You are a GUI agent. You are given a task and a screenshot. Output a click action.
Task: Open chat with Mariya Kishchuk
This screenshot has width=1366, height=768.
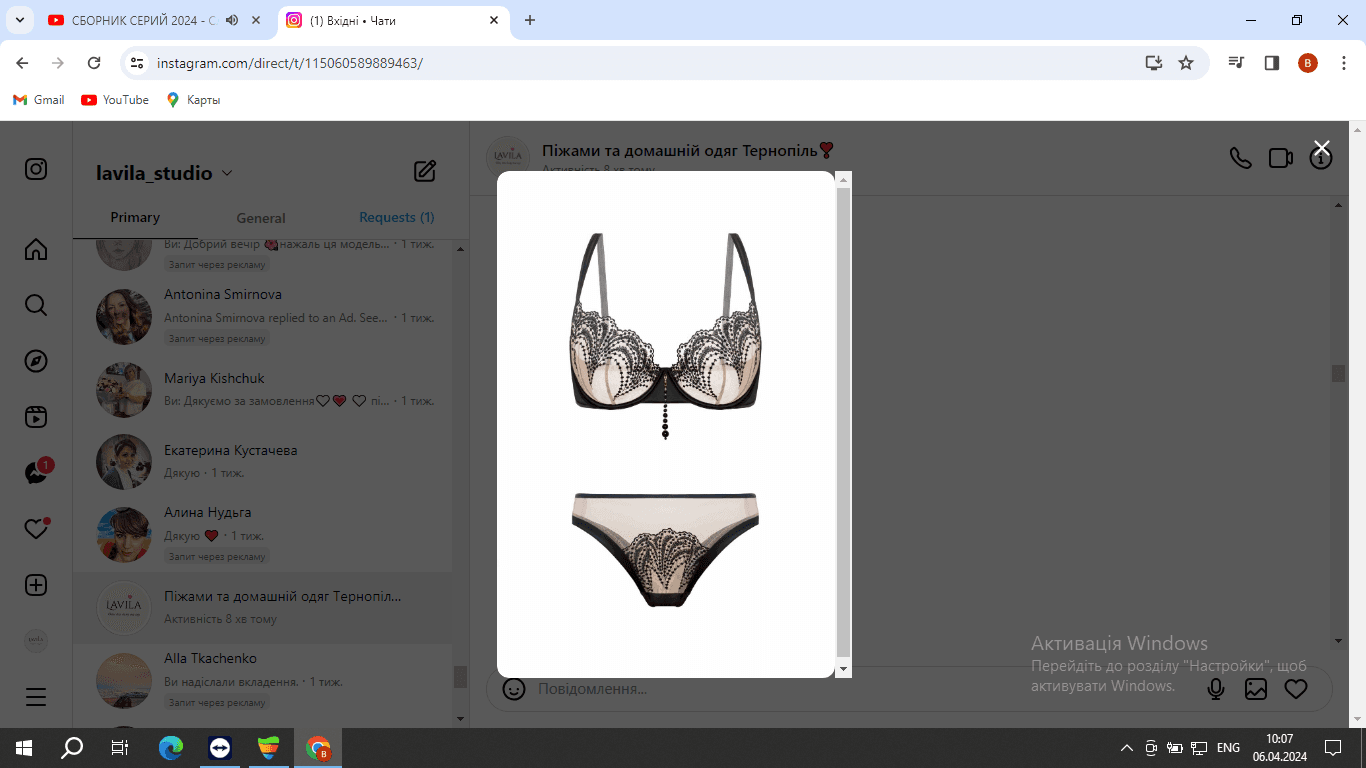[x=262, y=390]
